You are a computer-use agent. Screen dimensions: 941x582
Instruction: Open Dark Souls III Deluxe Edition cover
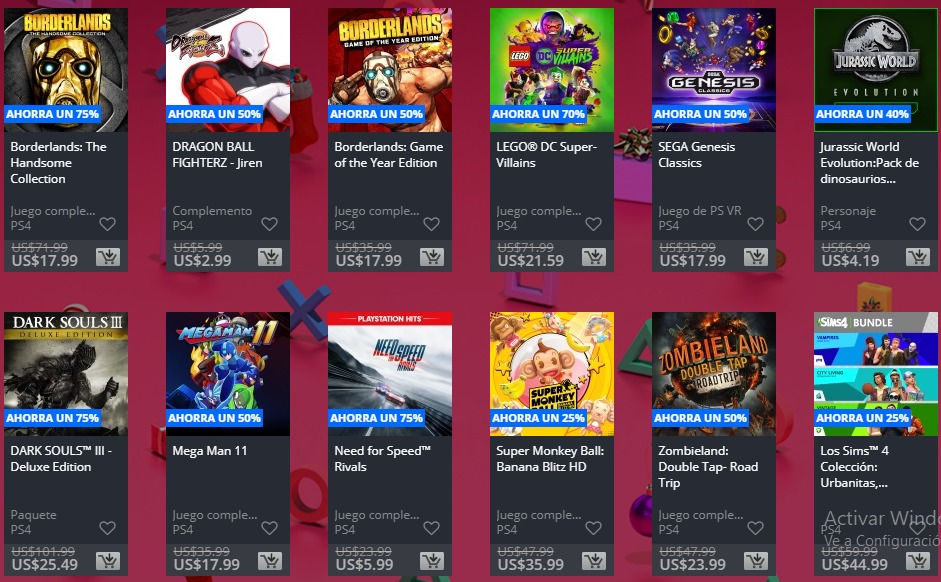pos(66,374)
